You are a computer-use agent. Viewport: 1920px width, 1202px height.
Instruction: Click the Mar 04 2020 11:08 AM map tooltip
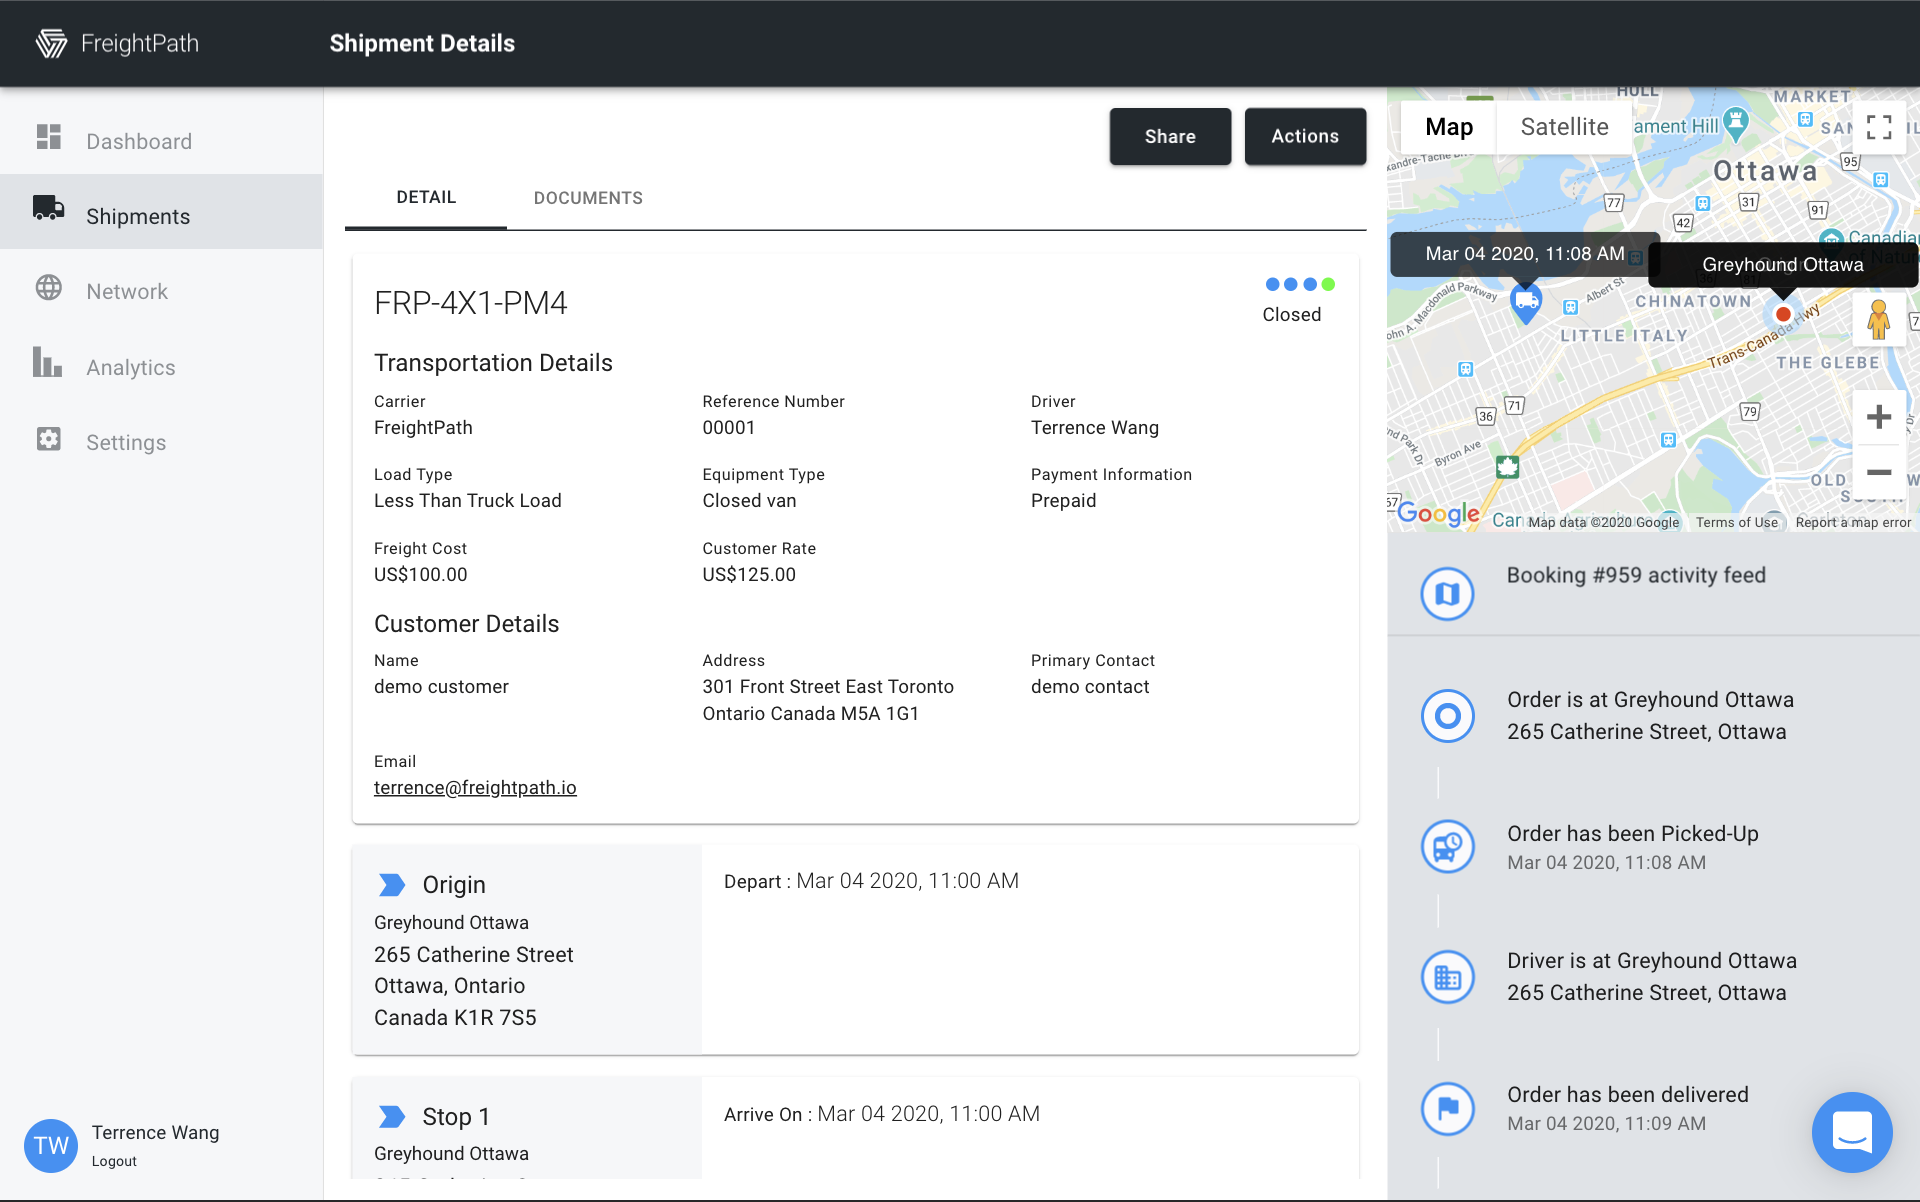(1525, 254)
